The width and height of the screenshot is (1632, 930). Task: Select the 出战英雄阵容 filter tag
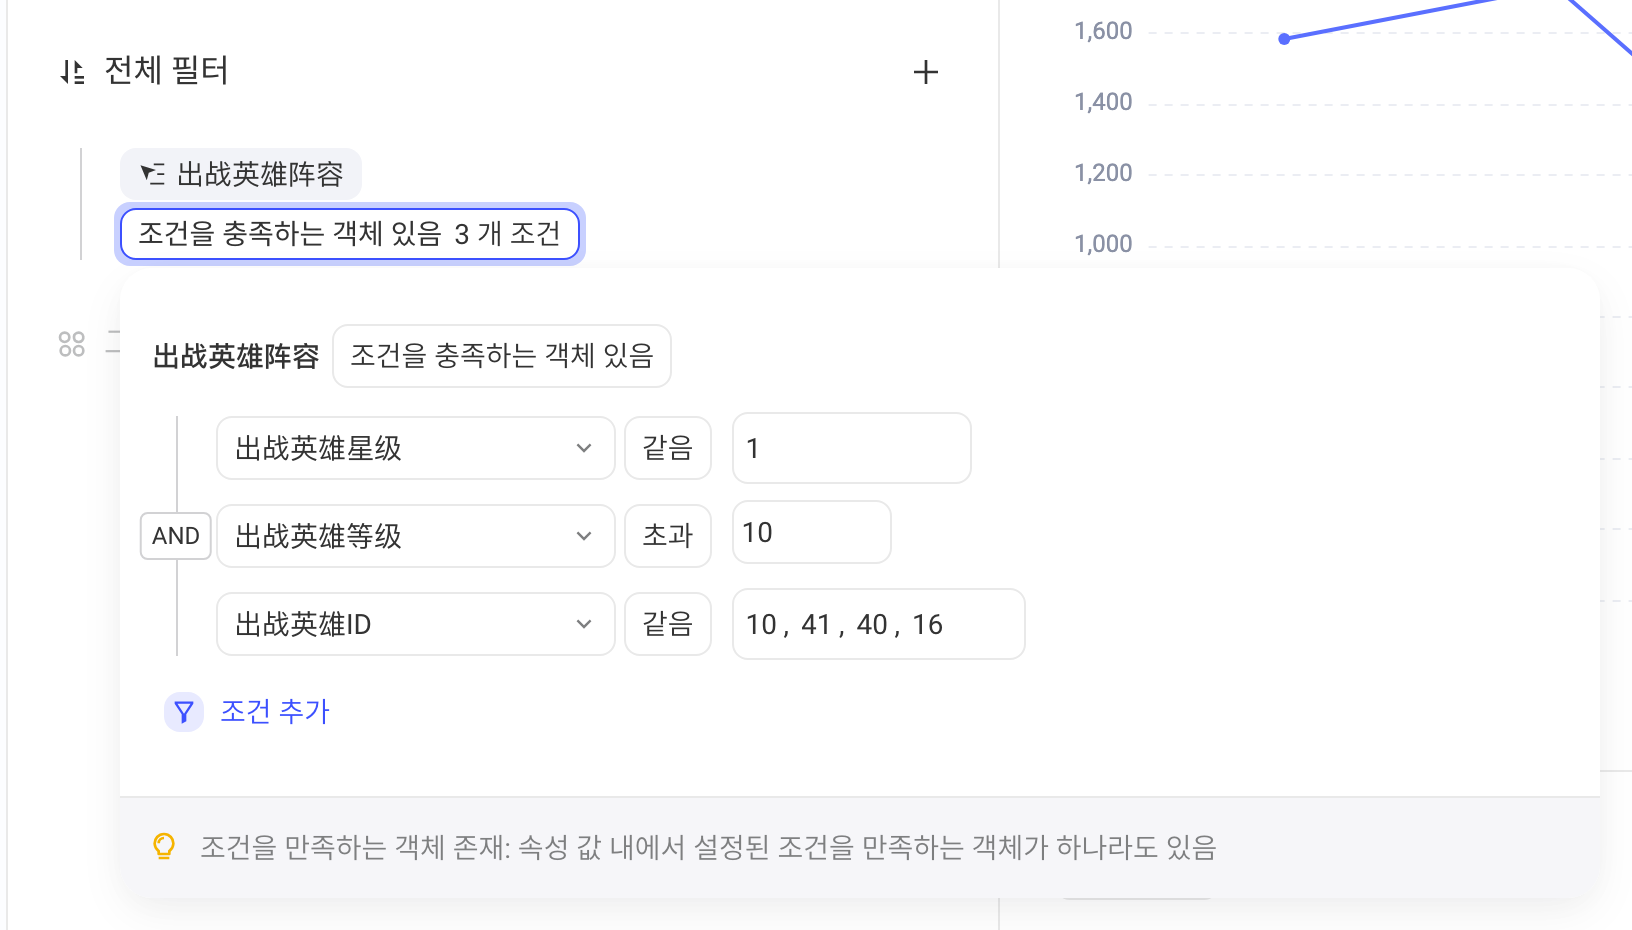click(x=241, y=174)
